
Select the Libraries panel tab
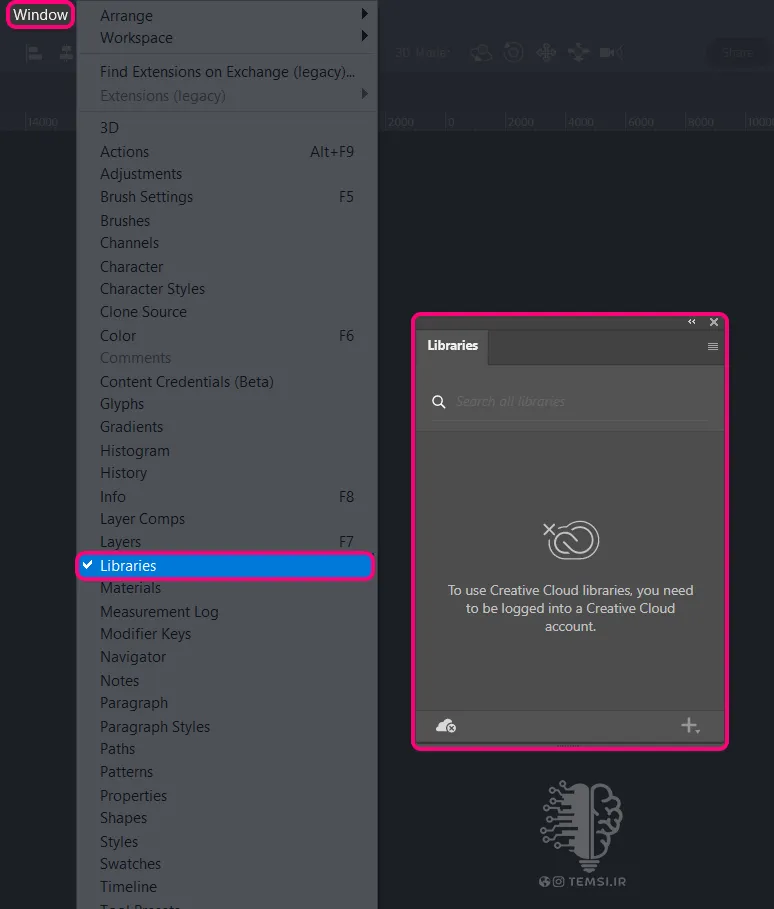coord(452,346)
